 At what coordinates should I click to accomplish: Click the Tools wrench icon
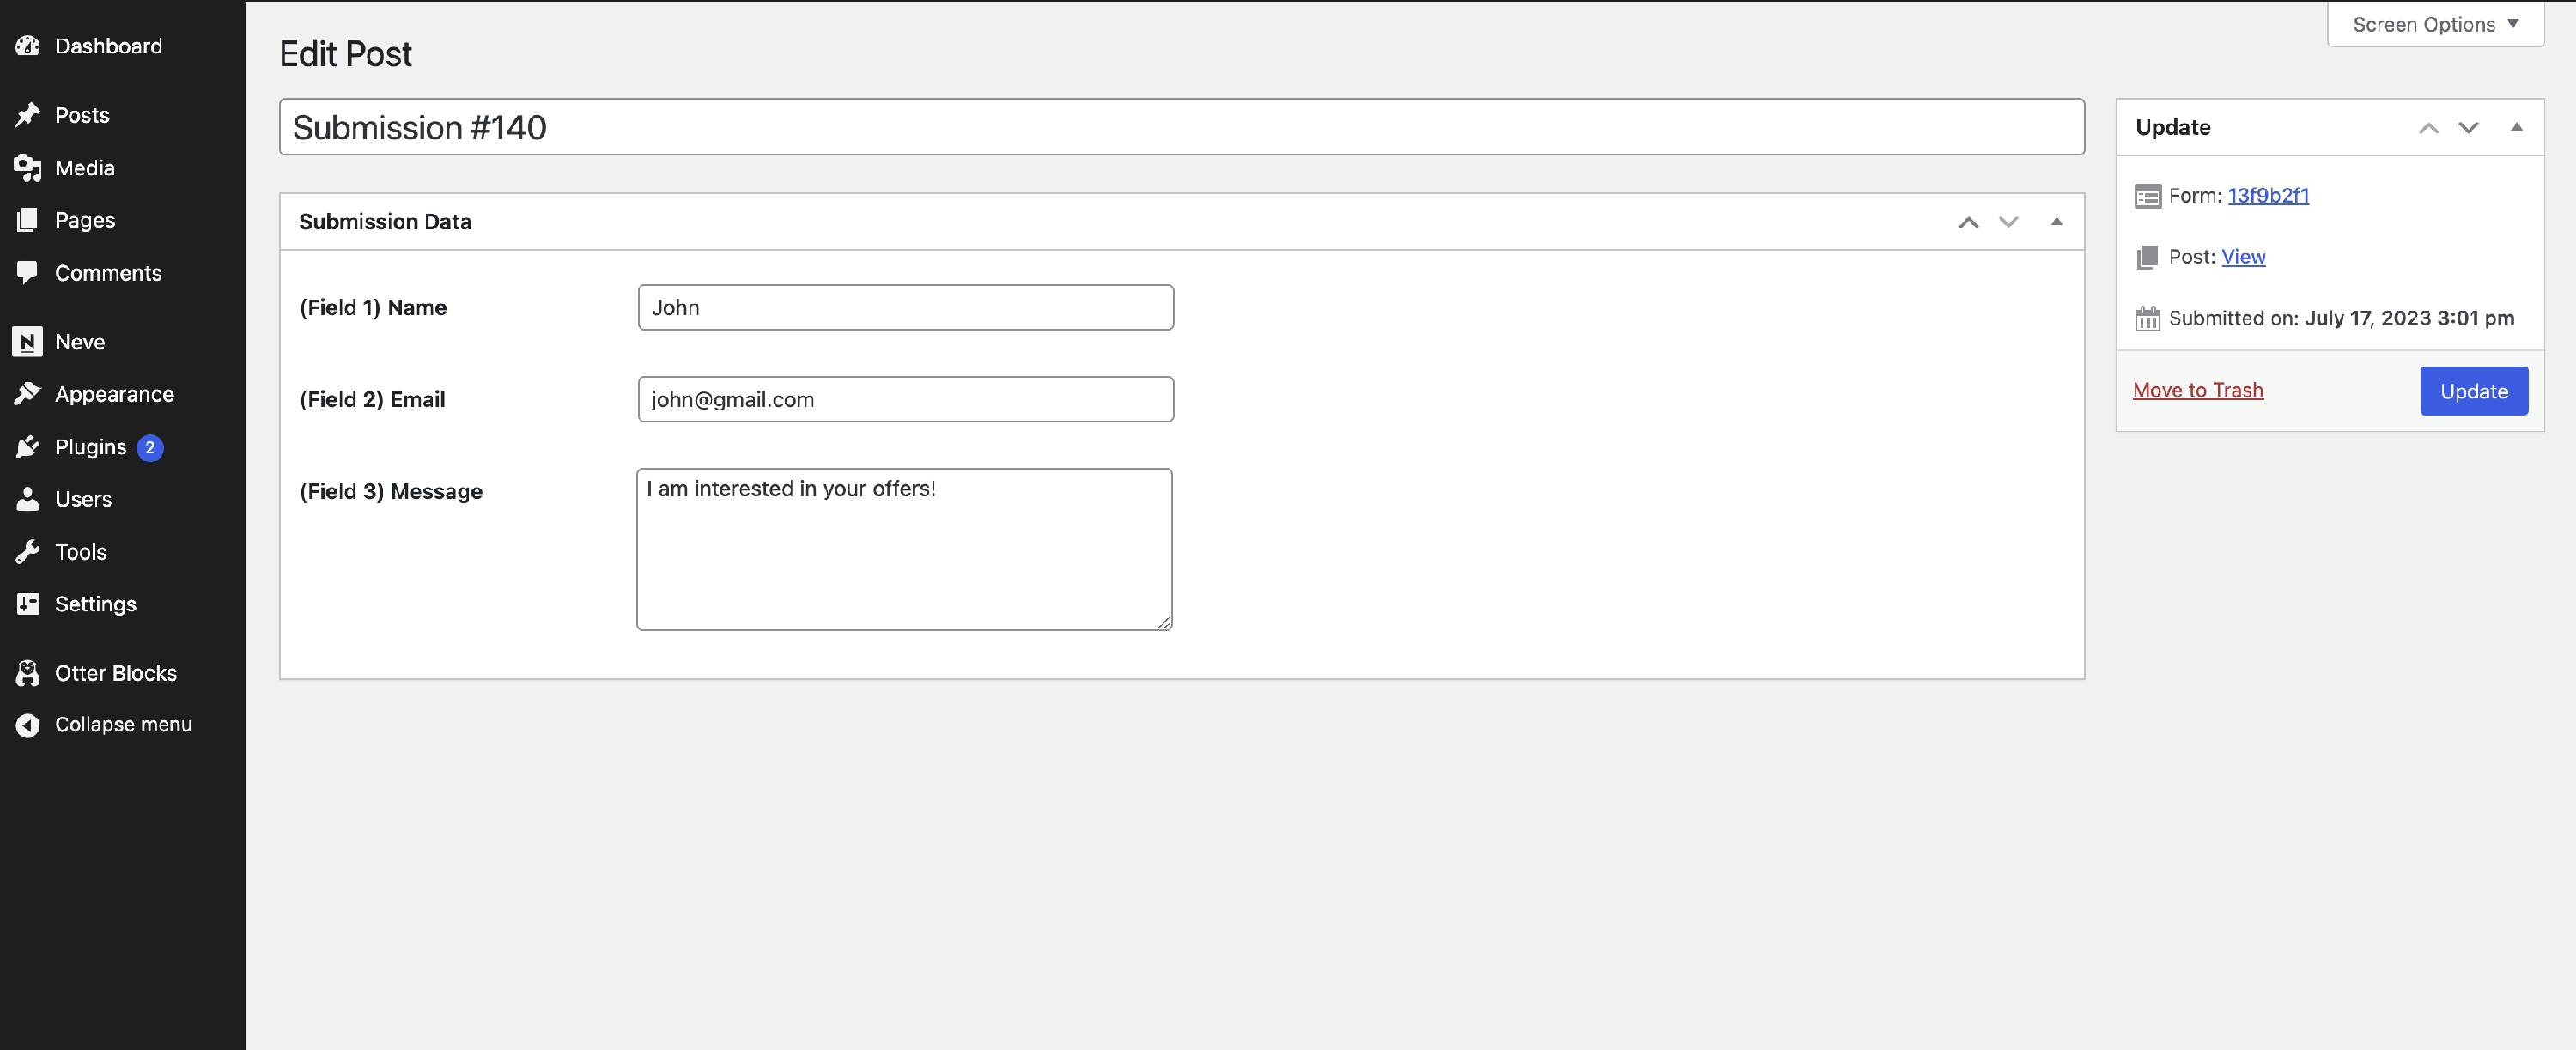pos(28,552)
